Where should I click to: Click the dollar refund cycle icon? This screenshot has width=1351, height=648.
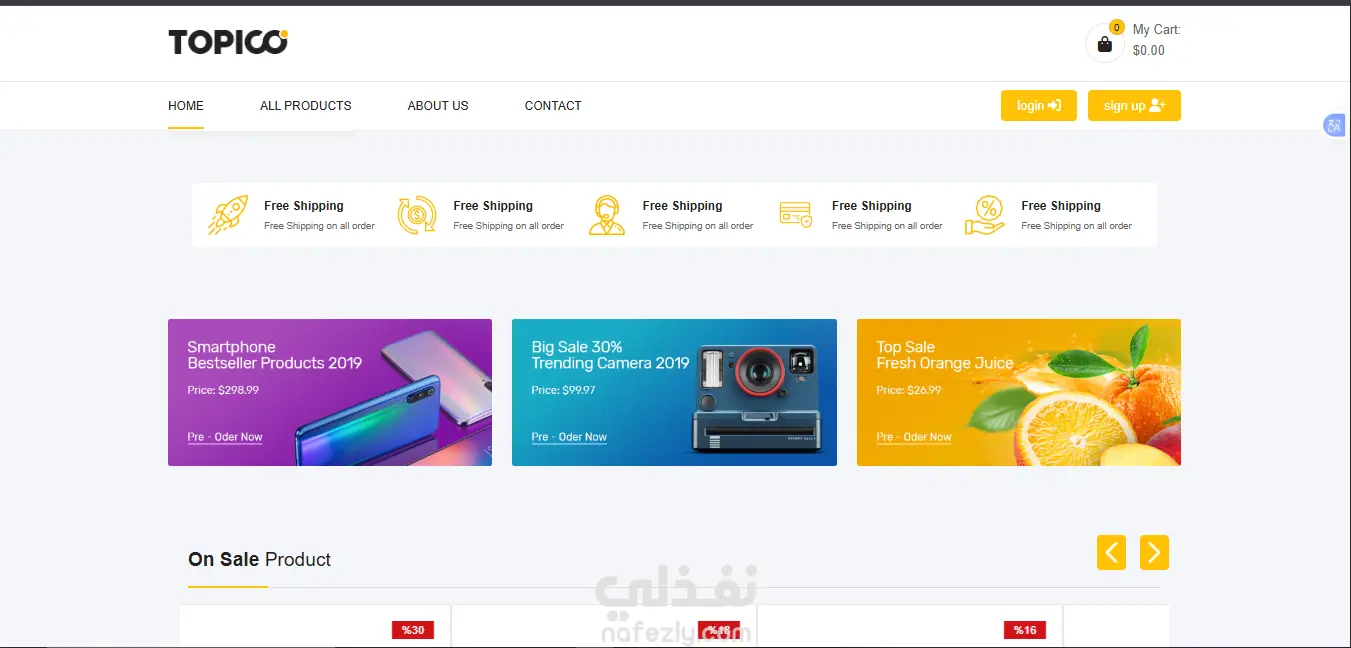[417, 215]
